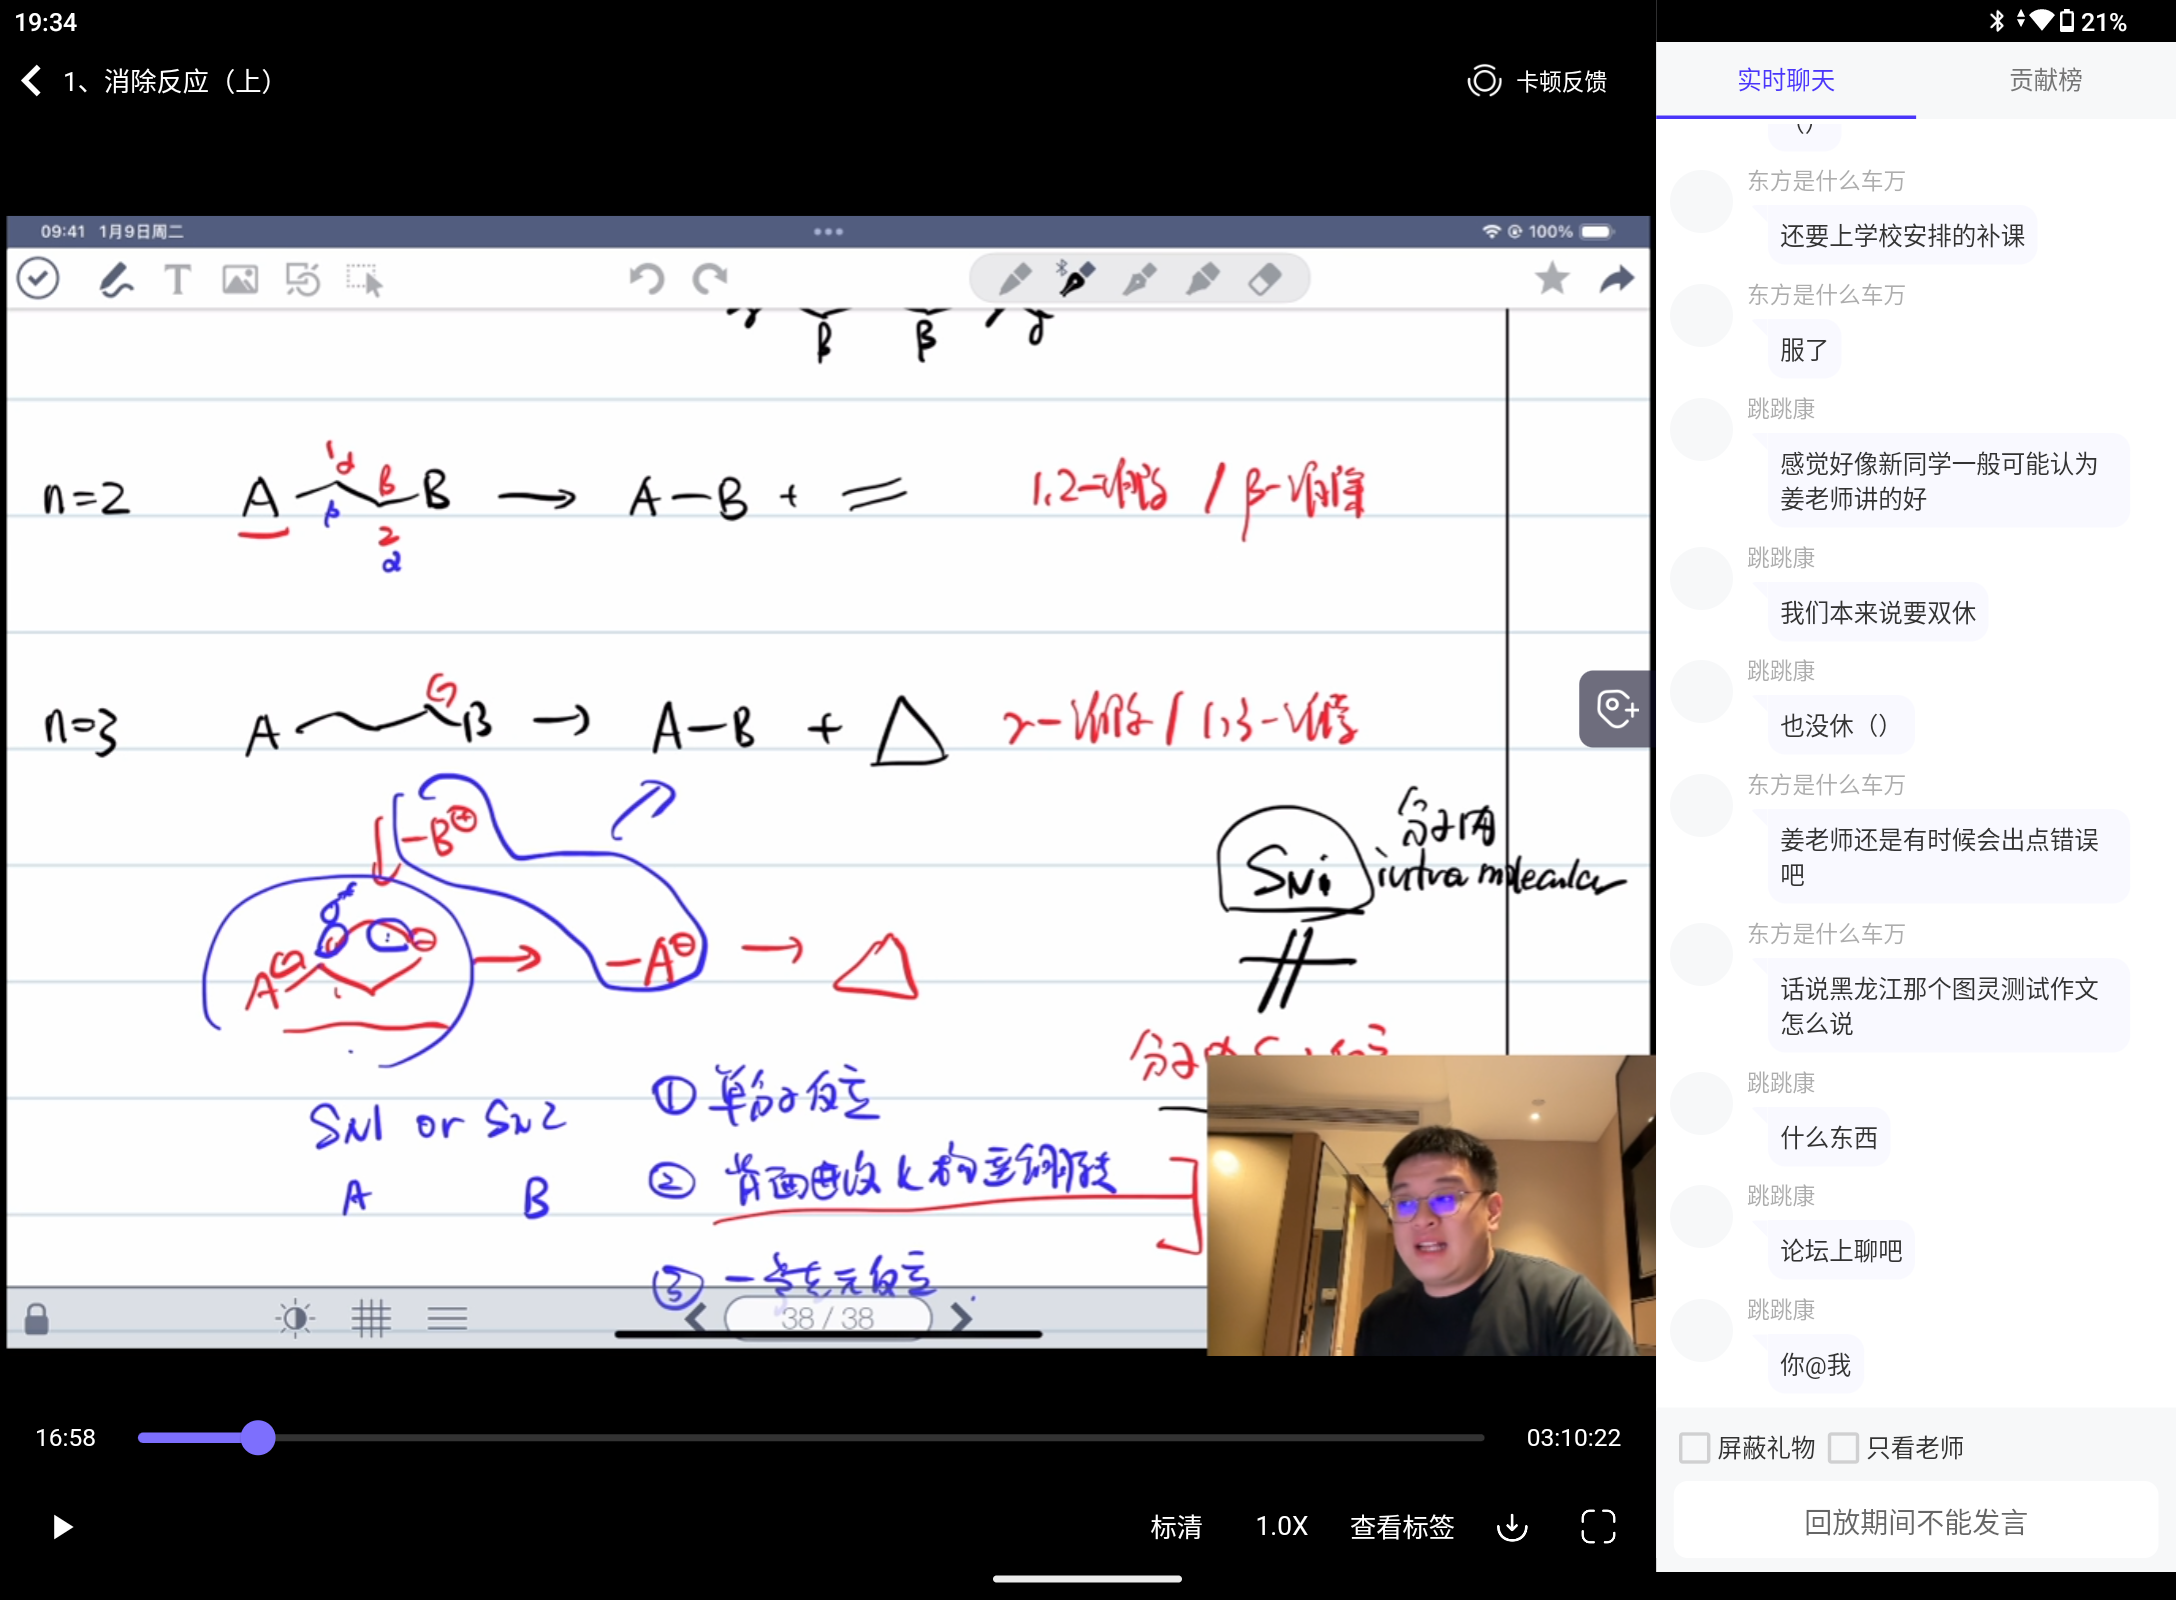Screen dimensions: 2176x1600
Task: Click the next page chevron near 38/38
Action: click(x=962, y=1317)
